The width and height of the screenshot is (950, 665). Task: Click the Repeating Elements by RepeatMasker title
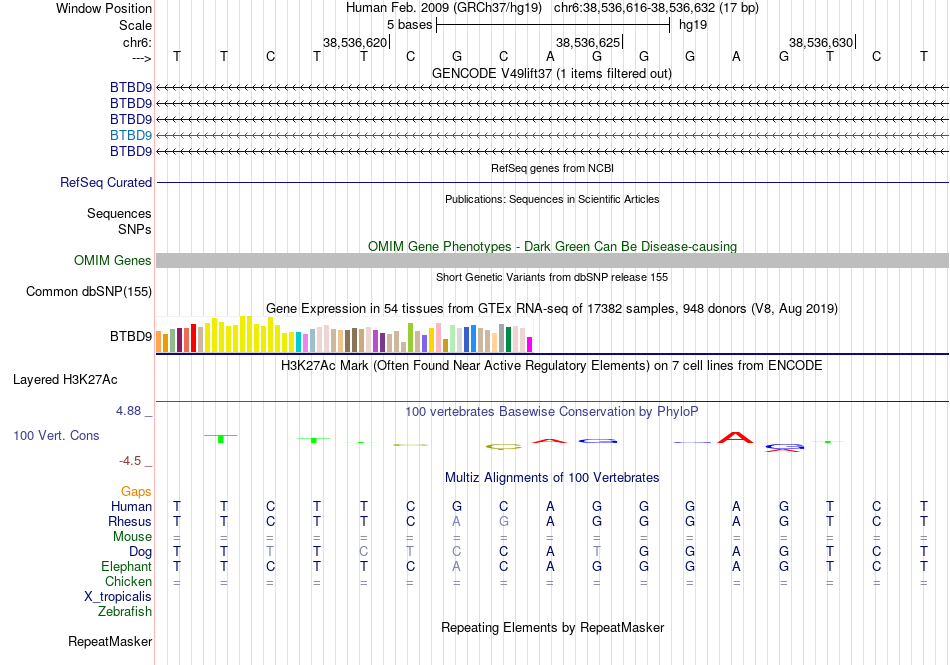point(553,627)
